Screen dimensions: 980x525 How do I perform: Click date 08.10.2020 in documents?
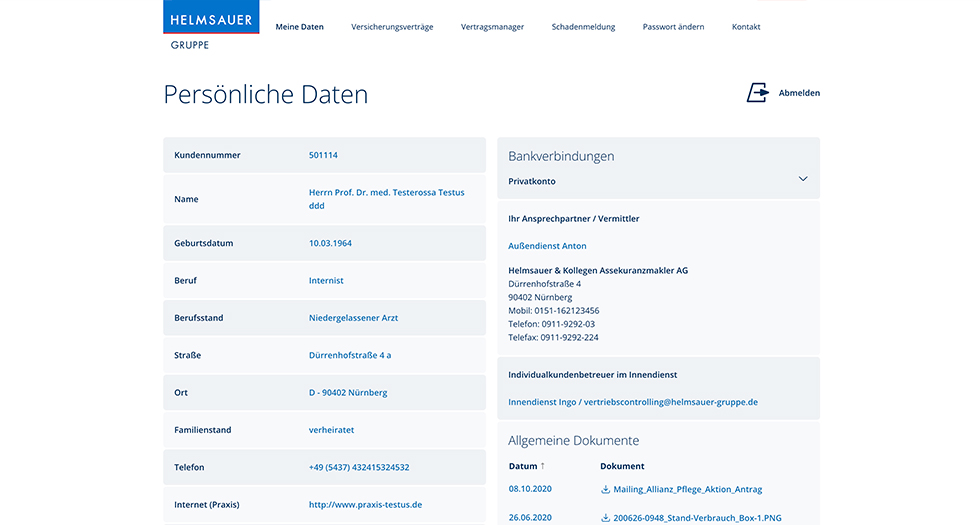[530, 489]
